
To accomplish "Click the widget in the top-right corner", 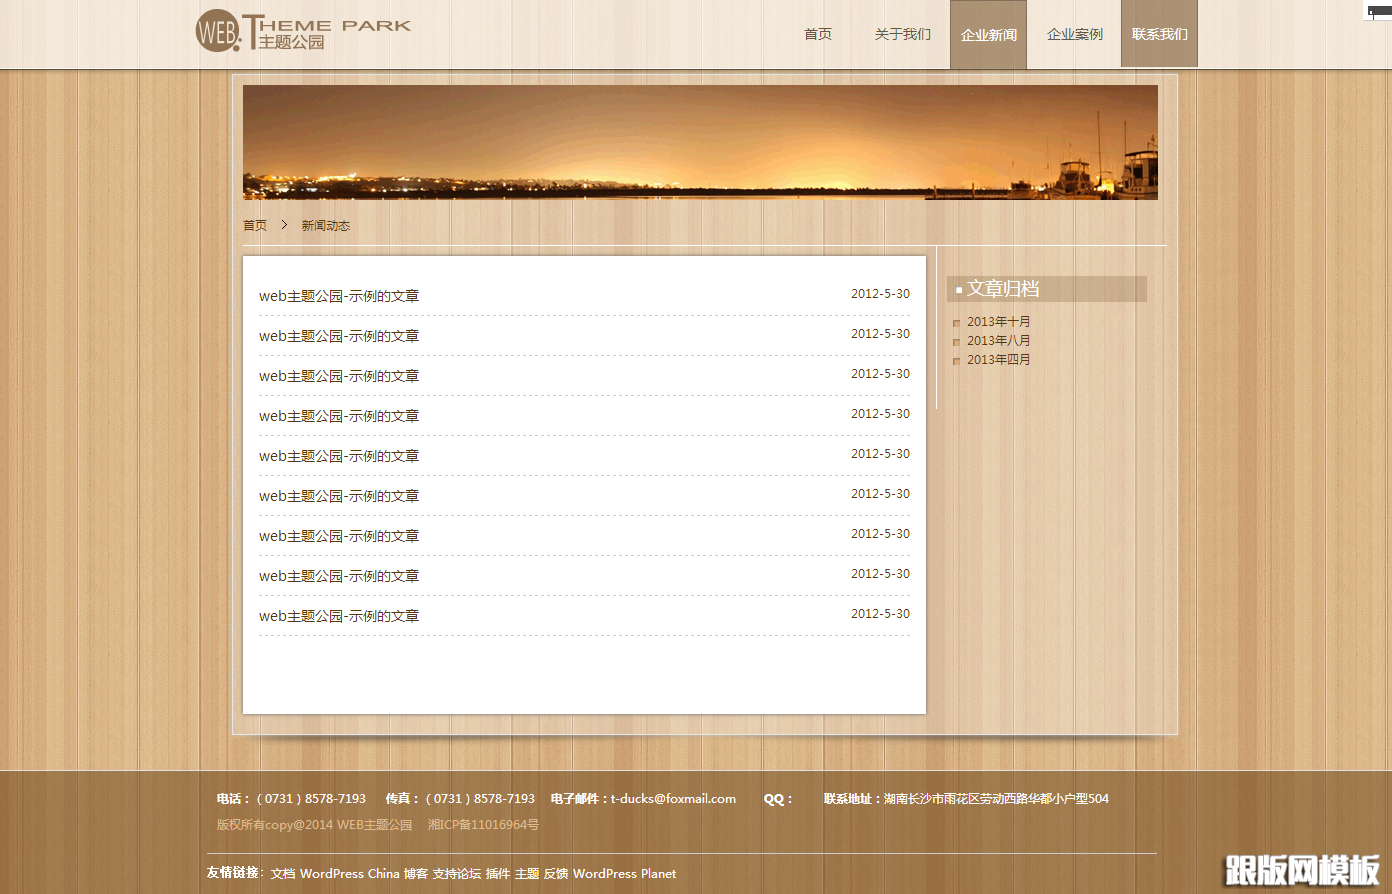I will pyautogui.click(x=1378, y=11).
